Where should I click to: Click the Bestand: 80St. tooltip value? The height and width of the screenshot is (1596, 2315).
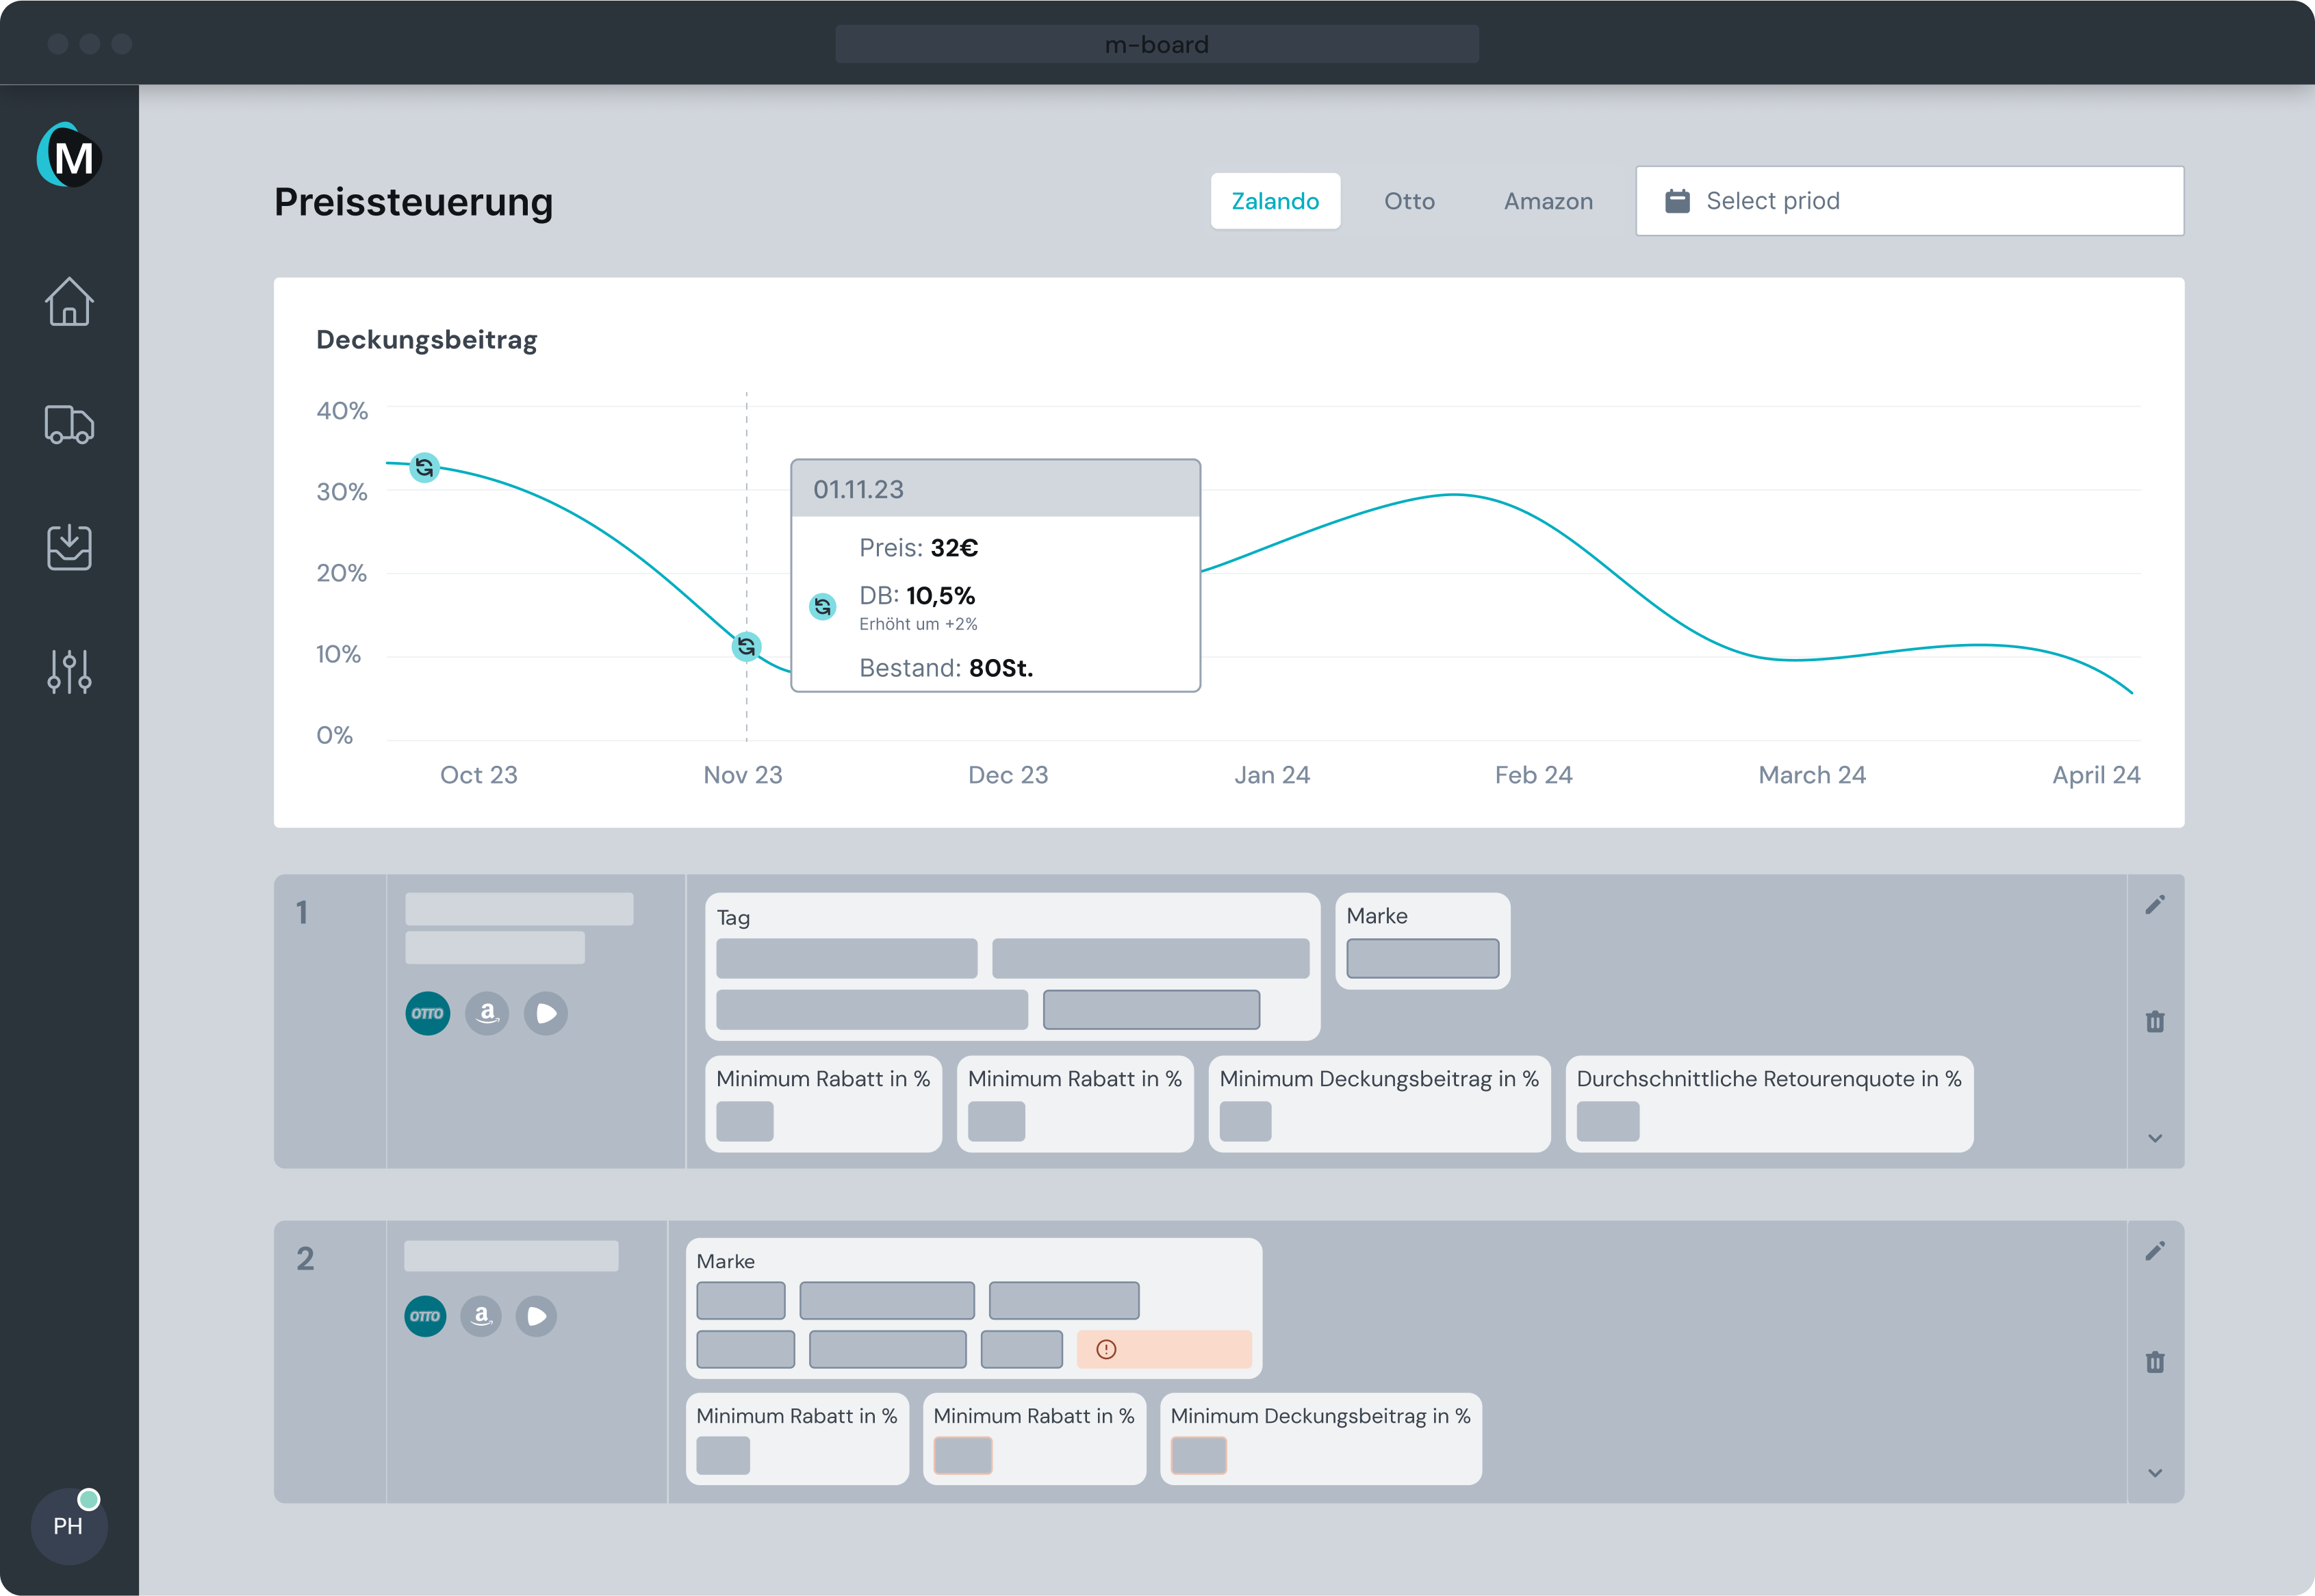tap(946, 667)
